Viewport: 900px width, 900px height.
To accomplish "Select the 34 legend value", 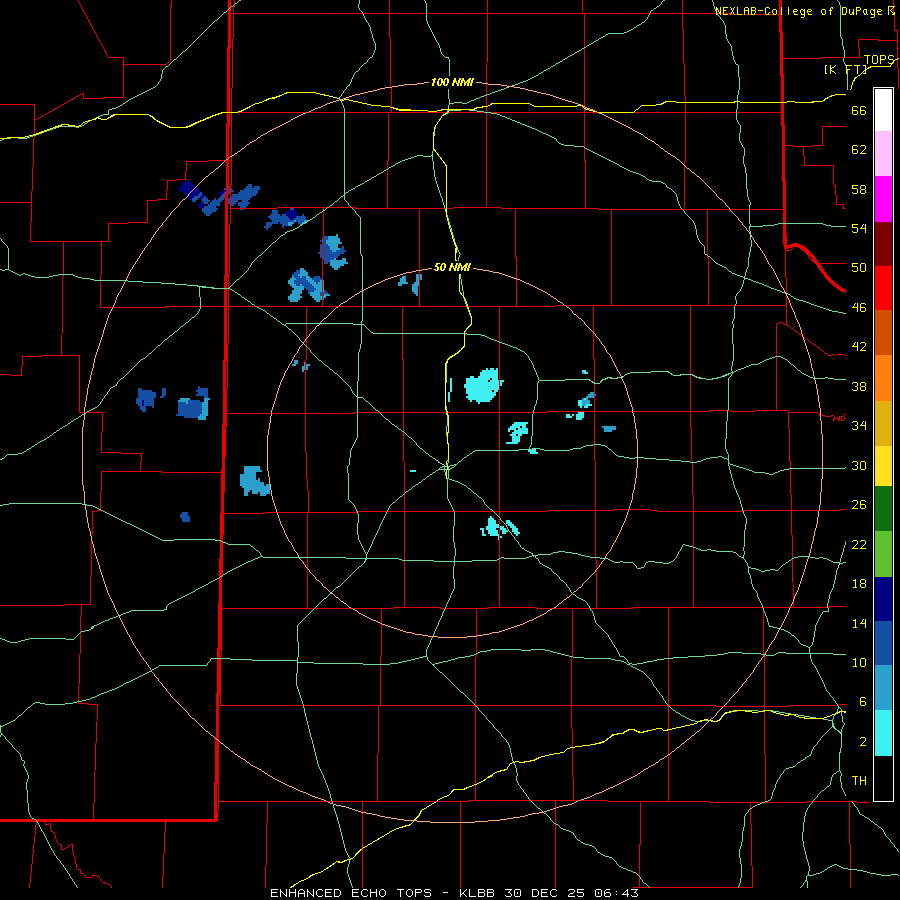I will [x=859, y=426].
